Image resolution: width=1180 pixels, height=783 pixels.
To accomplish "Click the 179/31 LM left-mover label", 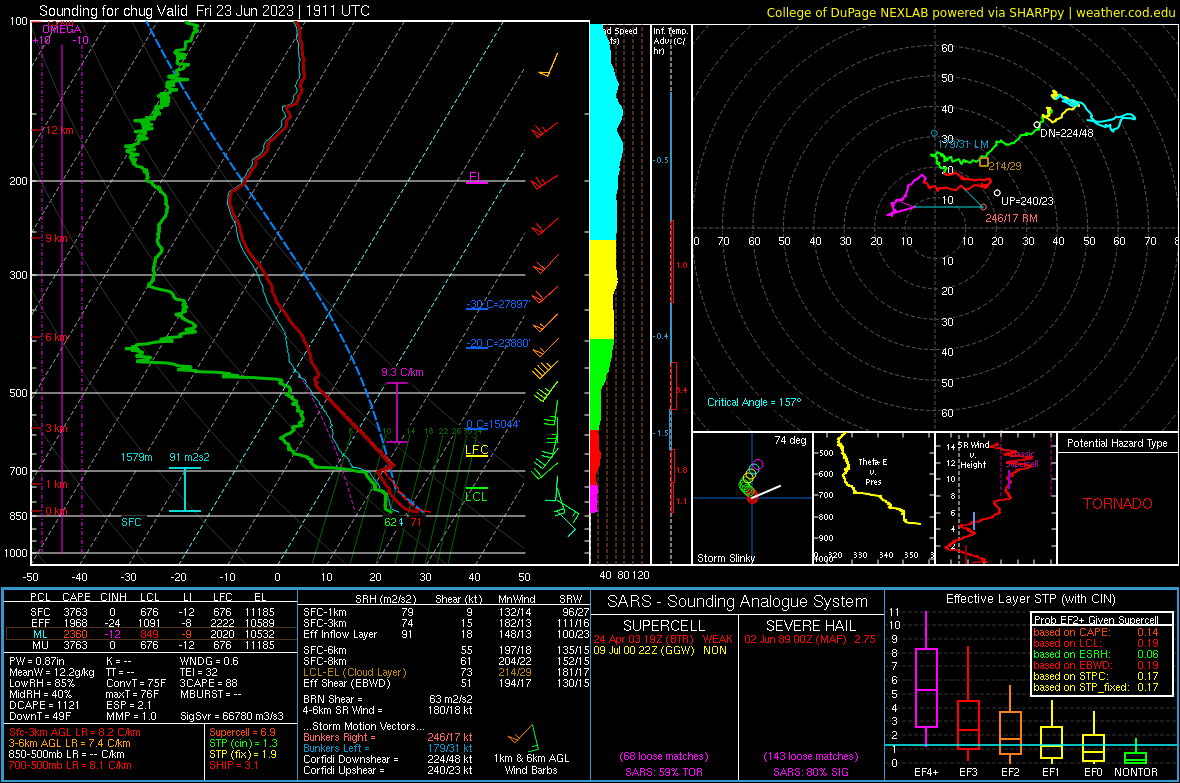I will [x=963, y=144].
